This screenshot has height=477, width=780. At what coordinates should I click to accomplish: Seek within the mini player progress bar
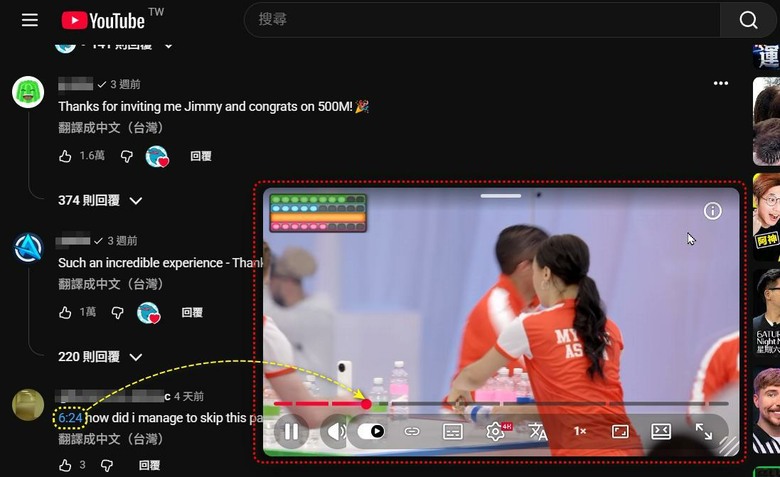pyautogui.click(x=500, y=404)
